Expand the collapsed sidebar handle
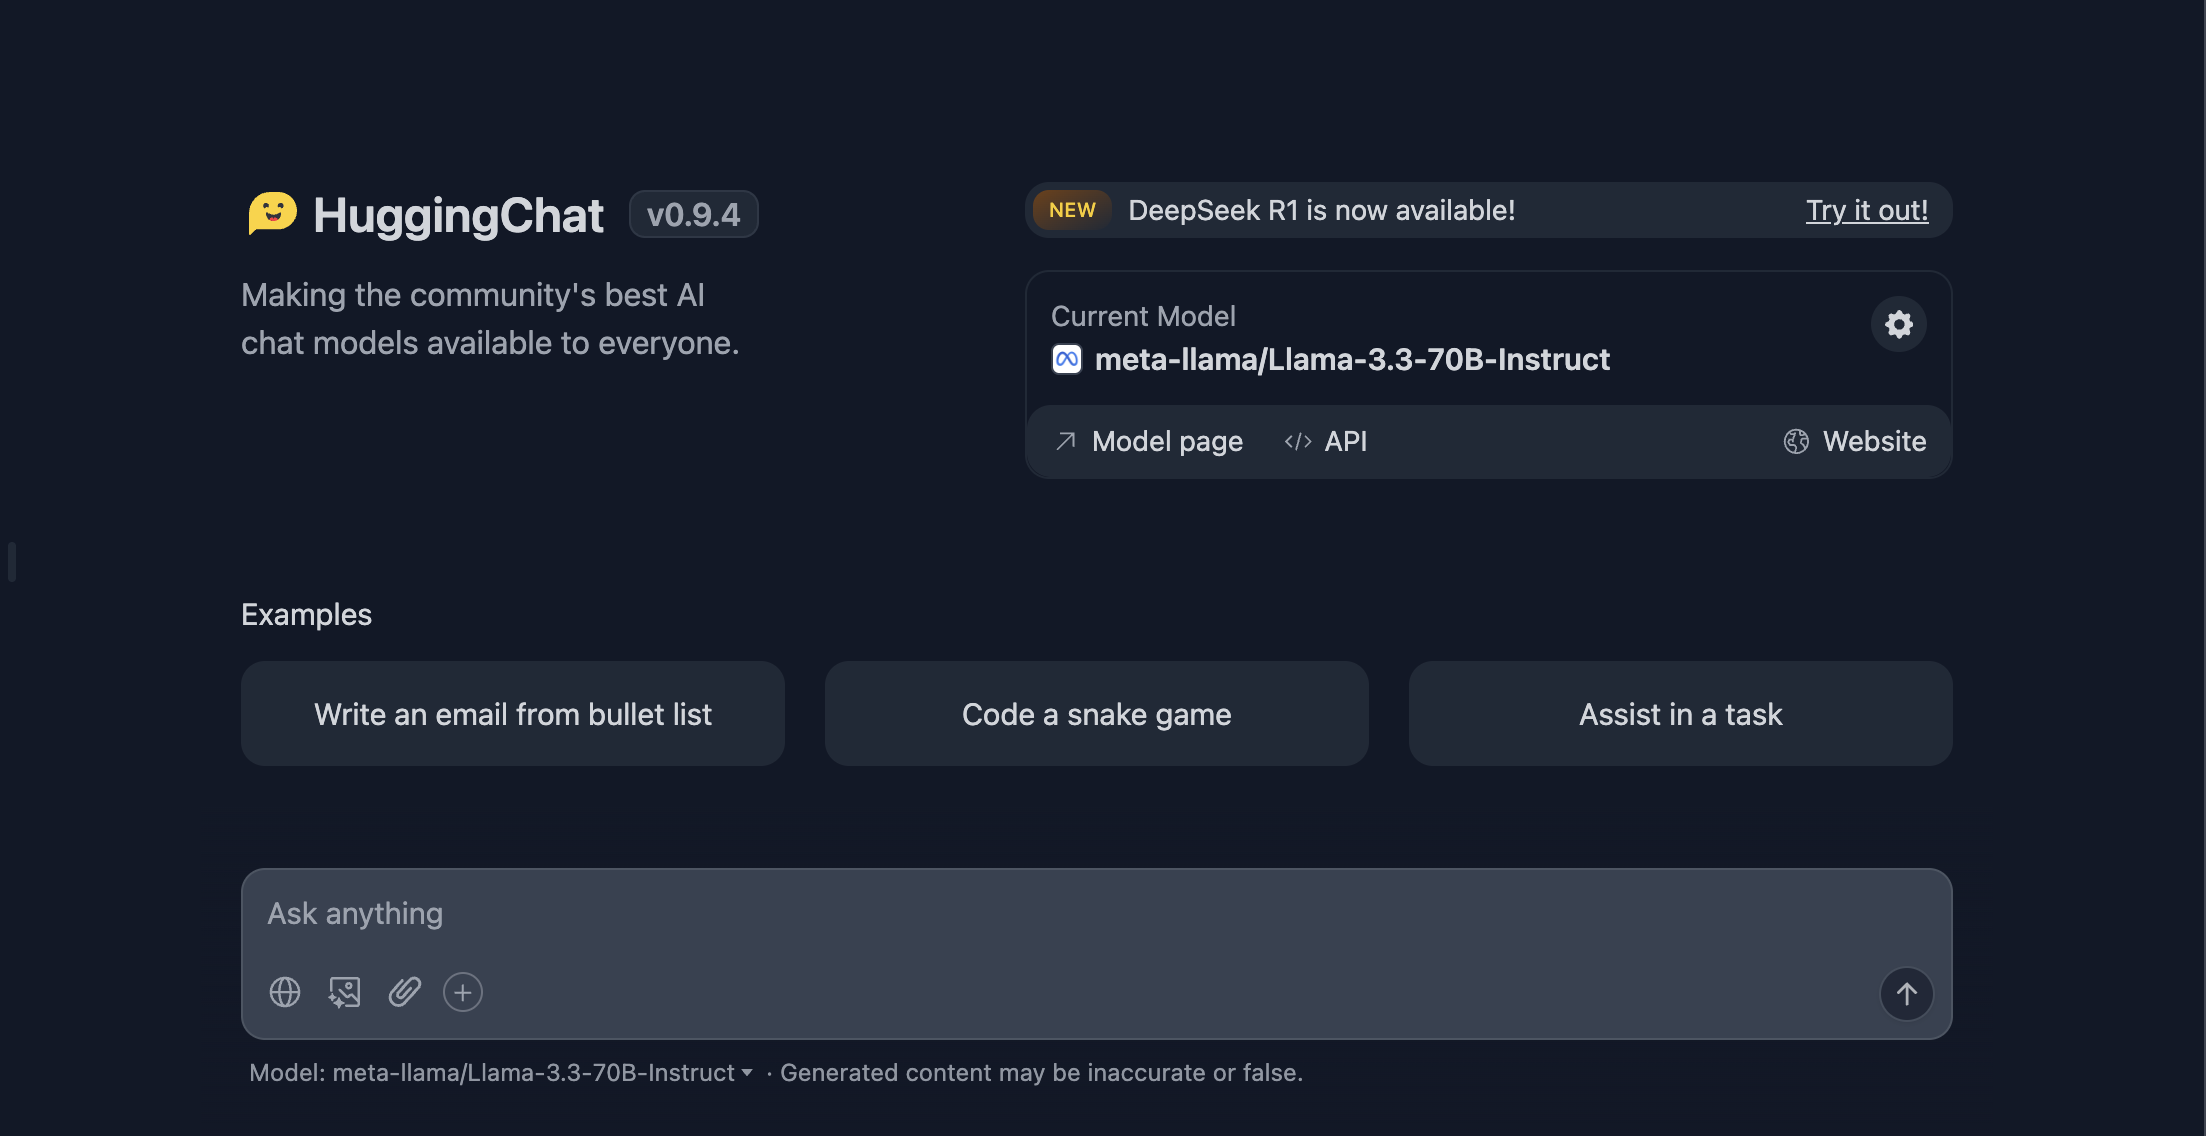 [x=12, y=561]
